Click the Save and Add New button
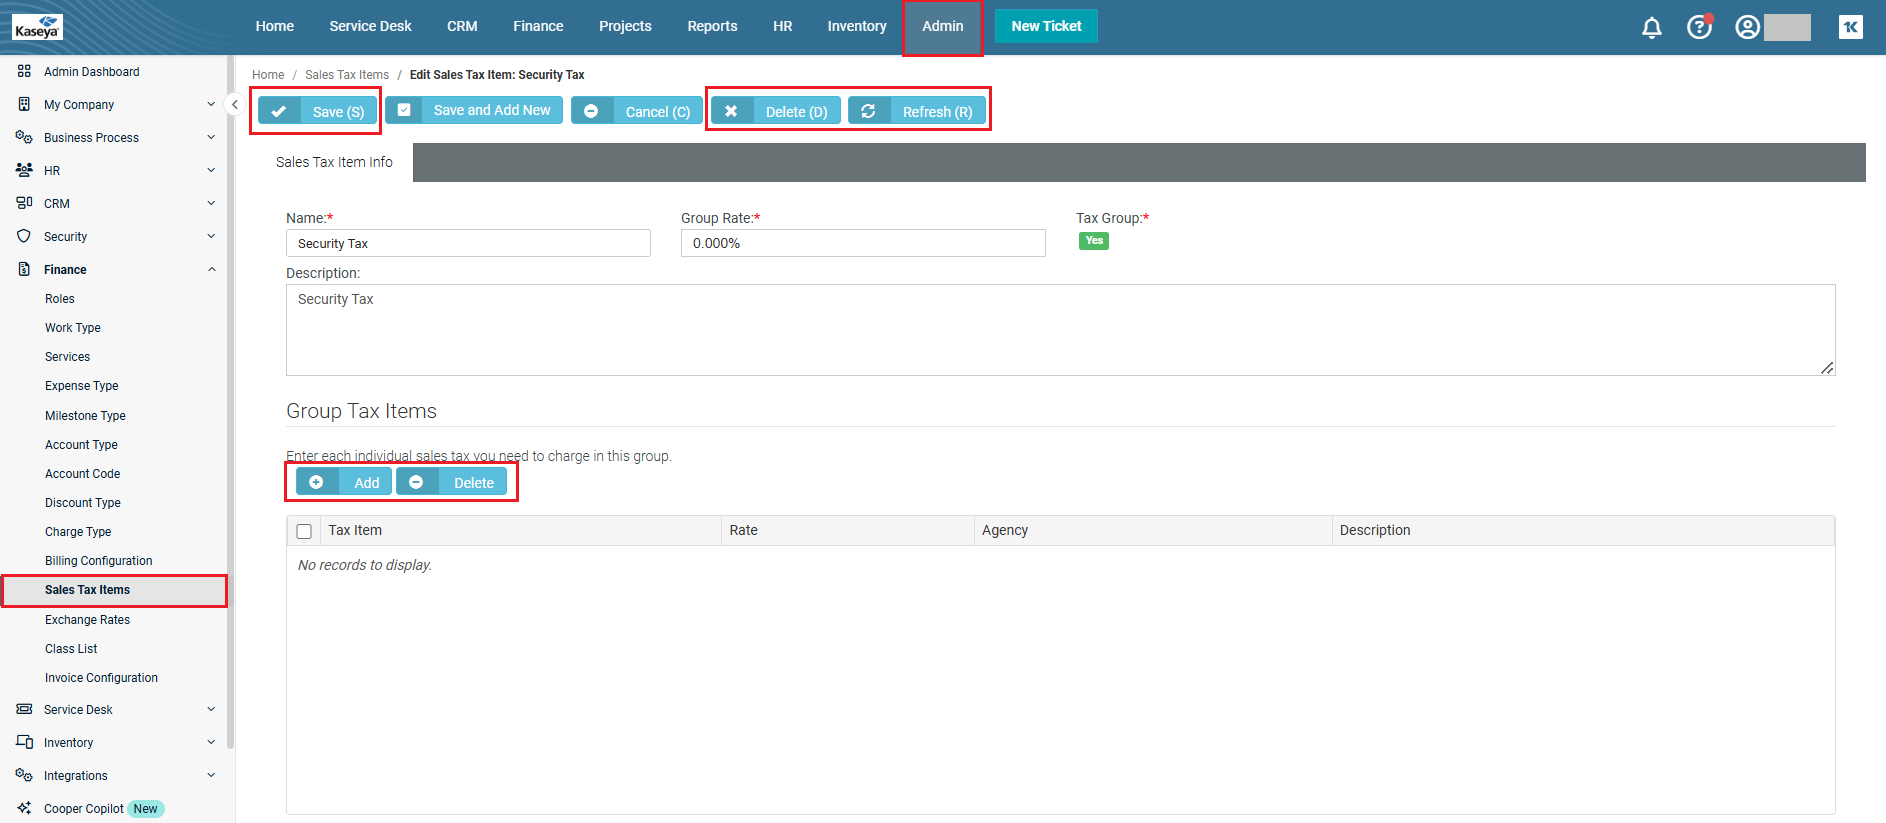1886x823 pixels. [474, 110]
